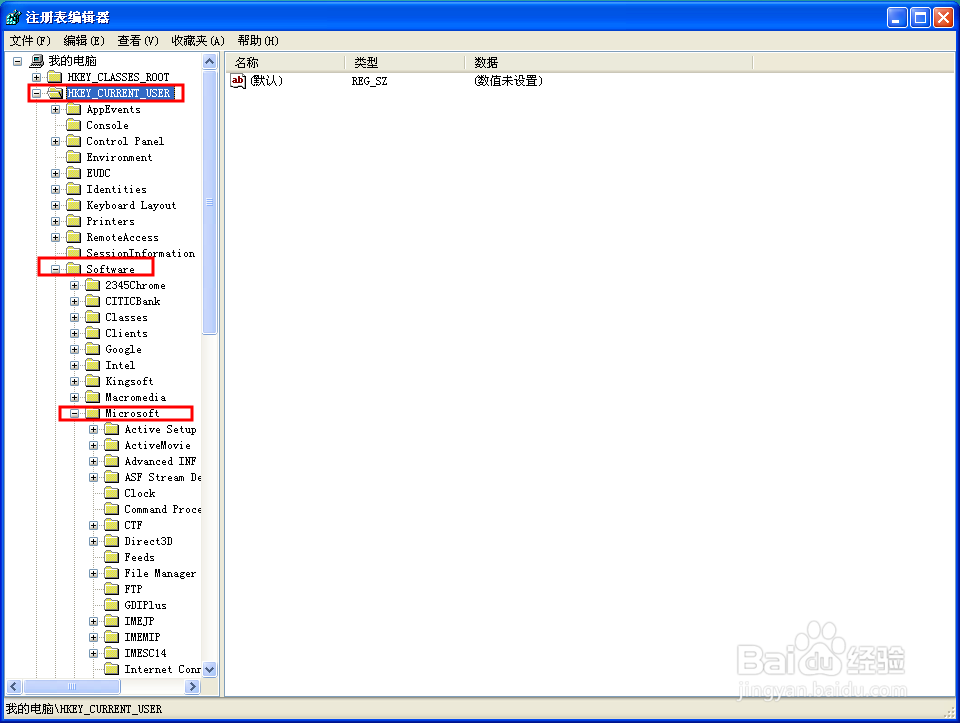Click the GDIPlus folder icon
This screenshot has height=723, width=960.
pyautogui.click(x=112, y=605)
